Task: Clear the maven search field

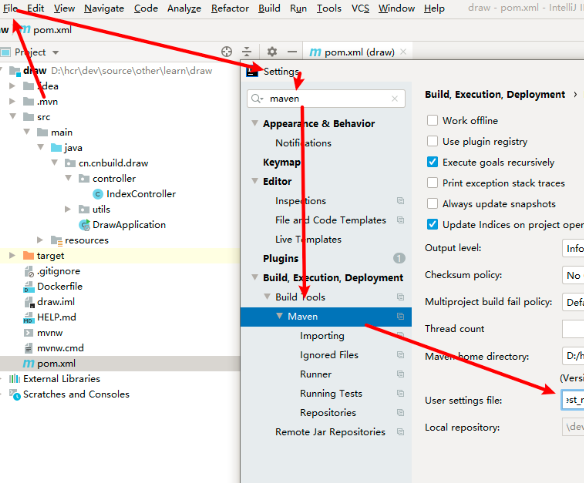Action: pyautogui.click(x=394, y=99)
